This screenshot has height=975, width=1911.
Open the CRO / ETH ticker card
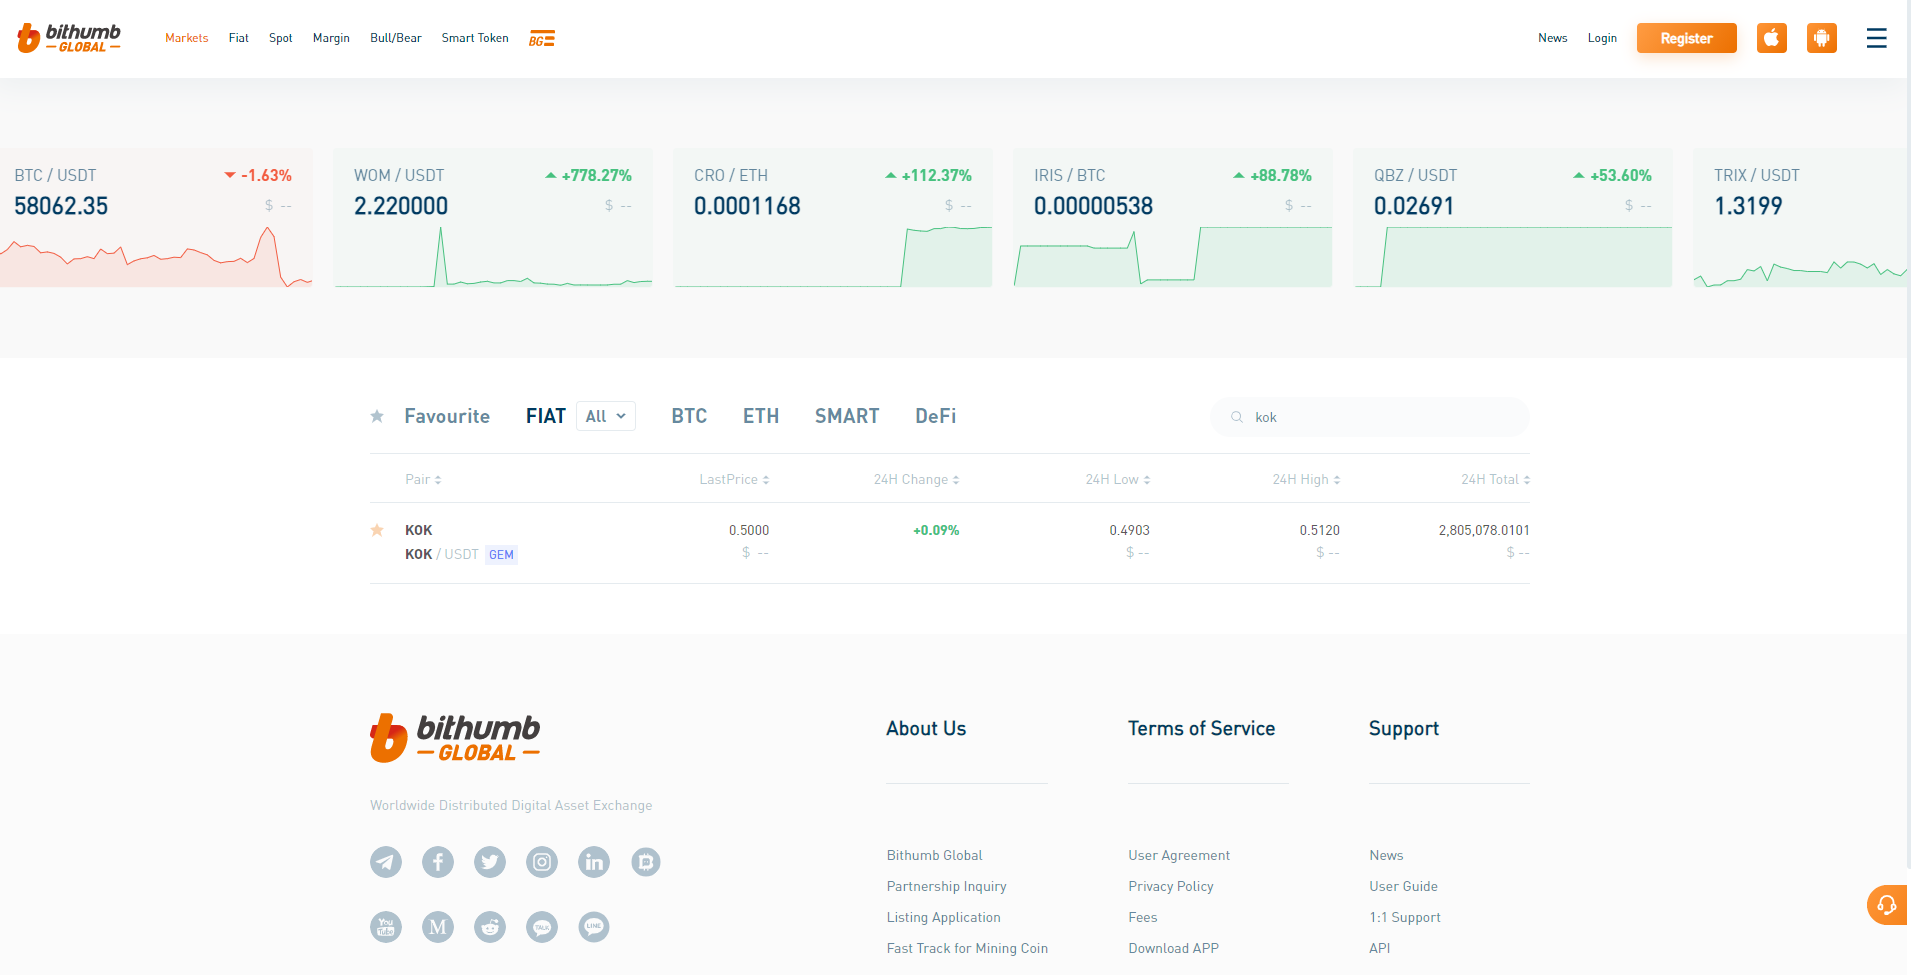coord(833,218)
